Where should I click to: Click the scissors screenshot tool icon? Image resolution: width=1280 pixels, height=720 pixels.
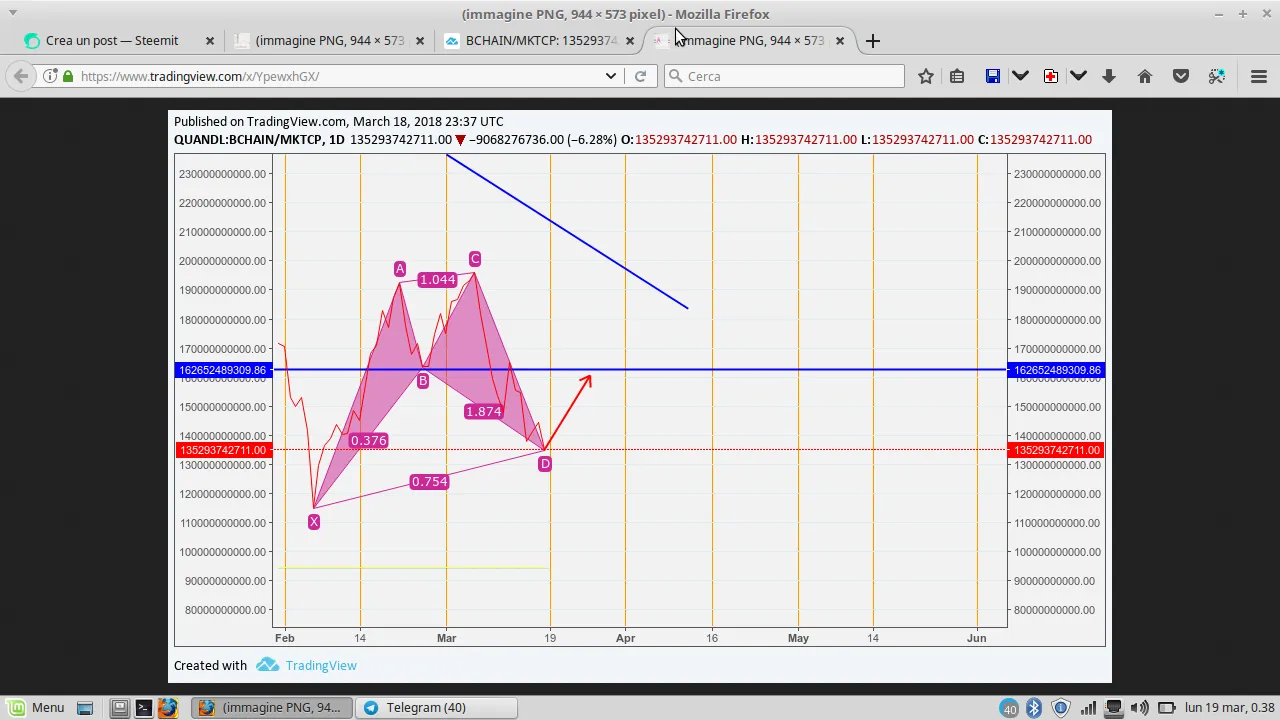point(1217,76)
